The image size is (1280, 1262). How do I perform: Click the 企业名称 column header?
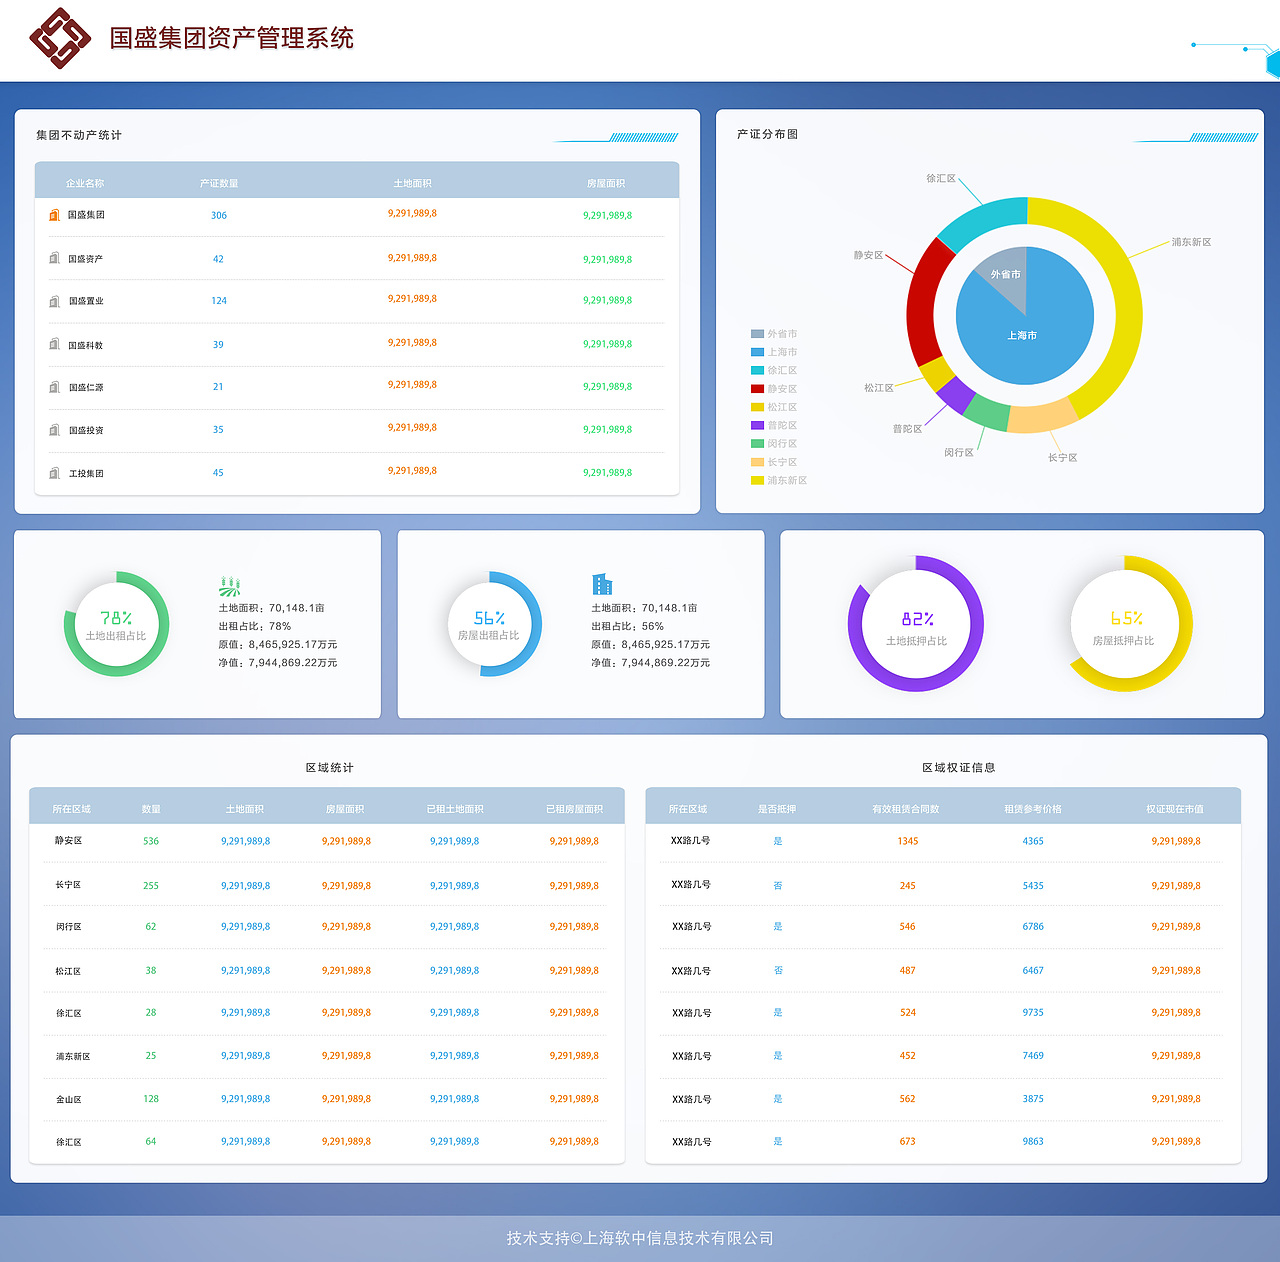point(85,183)
